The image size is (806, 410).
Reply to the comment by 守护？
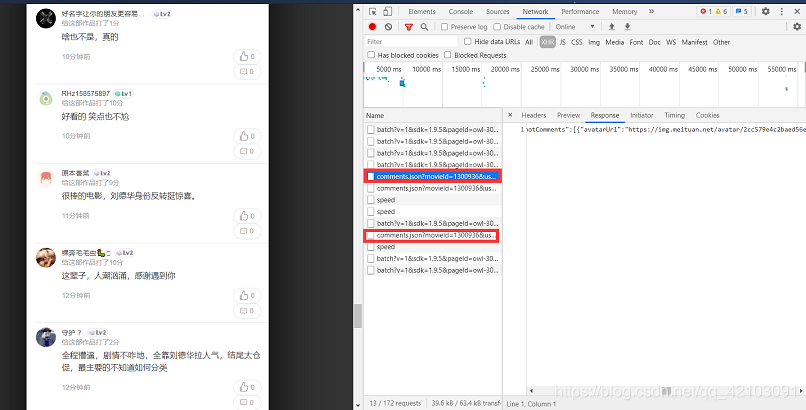pos(247,402)
